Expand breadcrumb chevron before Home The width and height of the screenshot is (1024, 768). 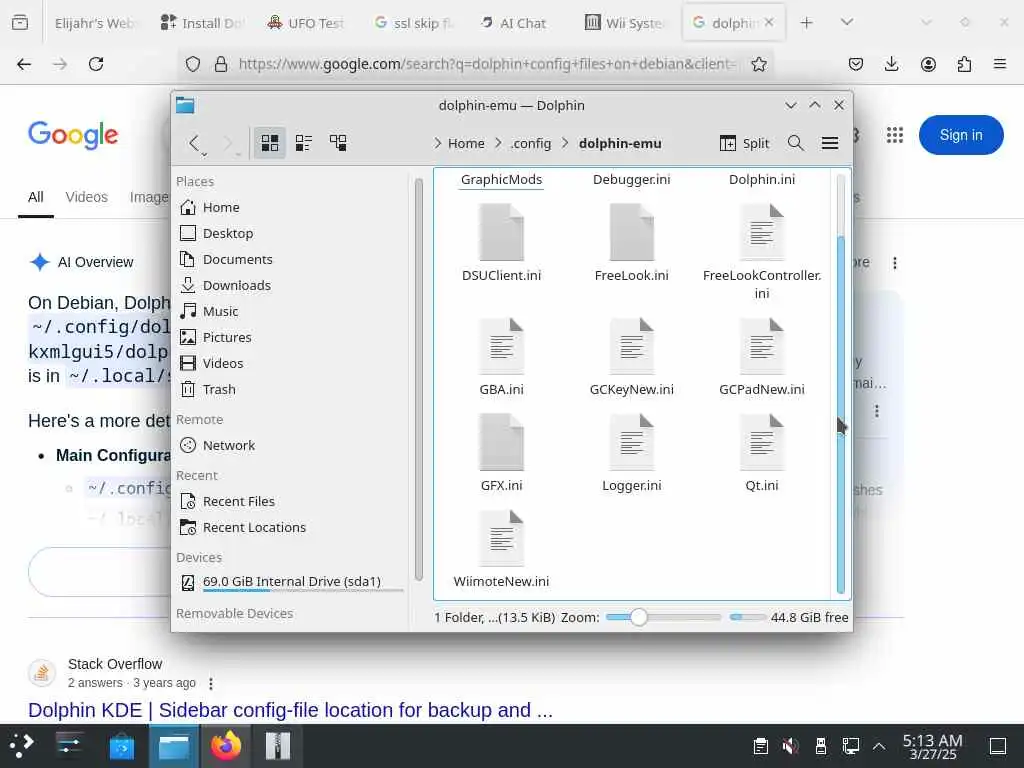pyautogui.click(x=437, y=143)
